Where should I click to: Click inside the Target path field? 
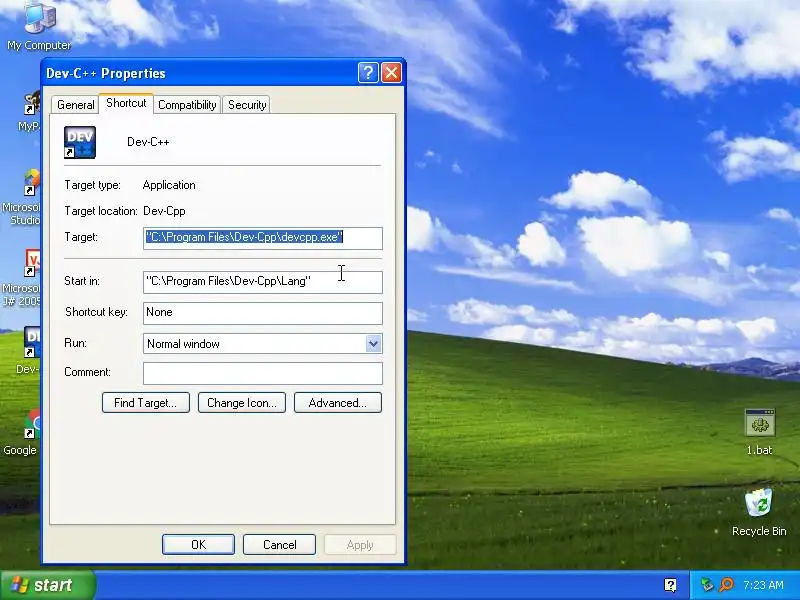tap(263, 238)
